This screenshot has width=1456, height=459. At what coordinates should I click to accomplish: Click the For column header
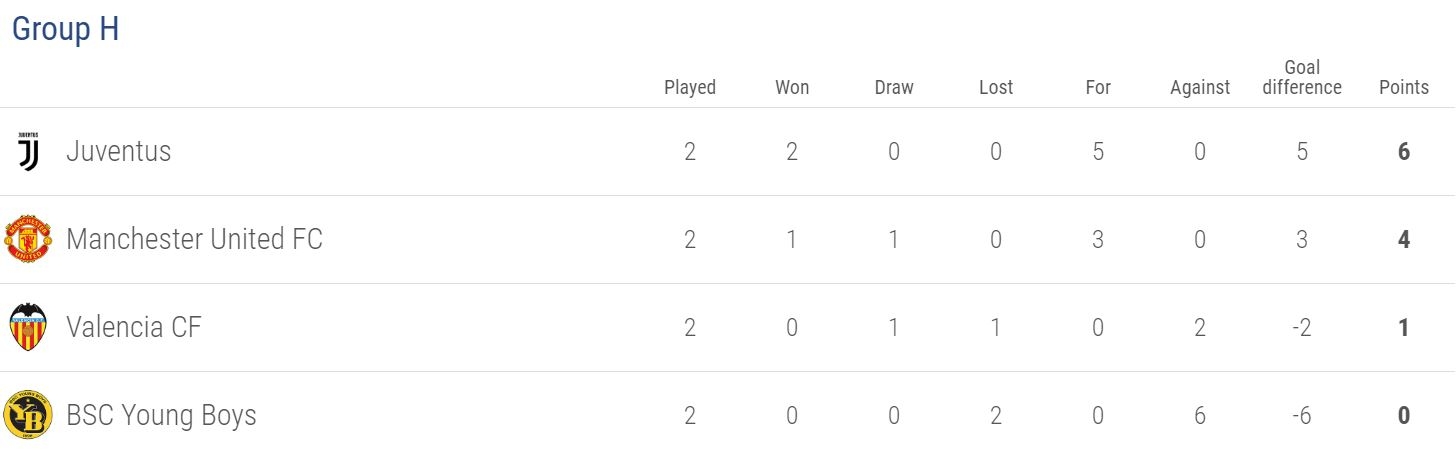click(1098, 87)
